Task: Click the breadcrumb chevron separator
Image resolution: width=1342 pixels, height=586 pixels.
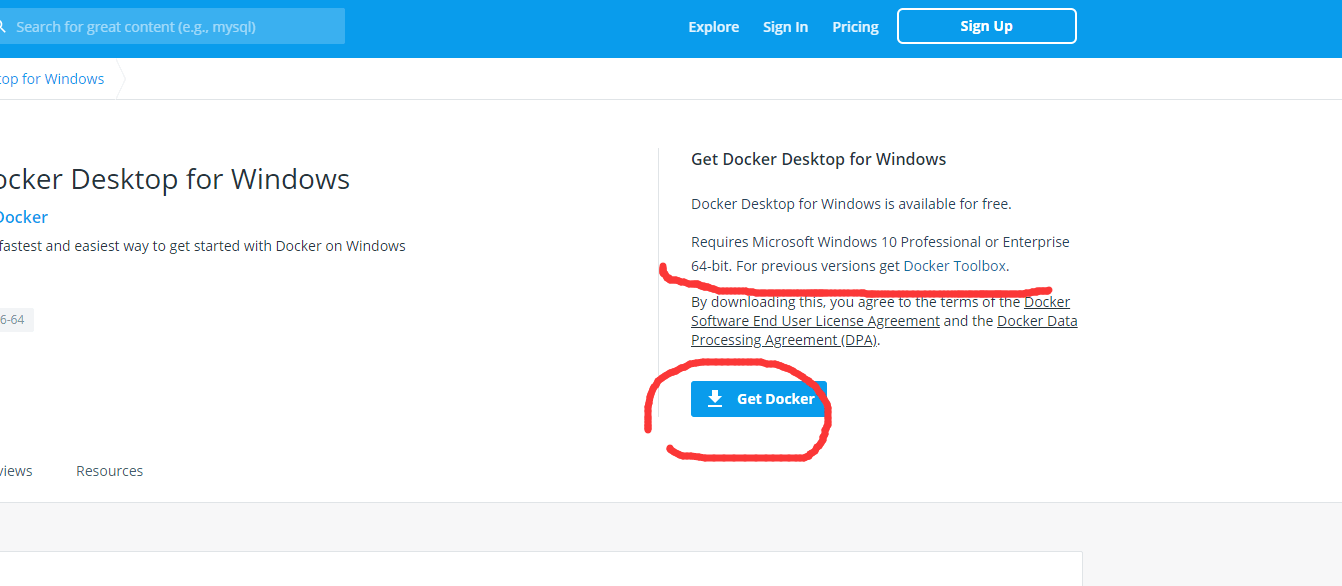Action: pyautogui.click(x=120, y=79)
